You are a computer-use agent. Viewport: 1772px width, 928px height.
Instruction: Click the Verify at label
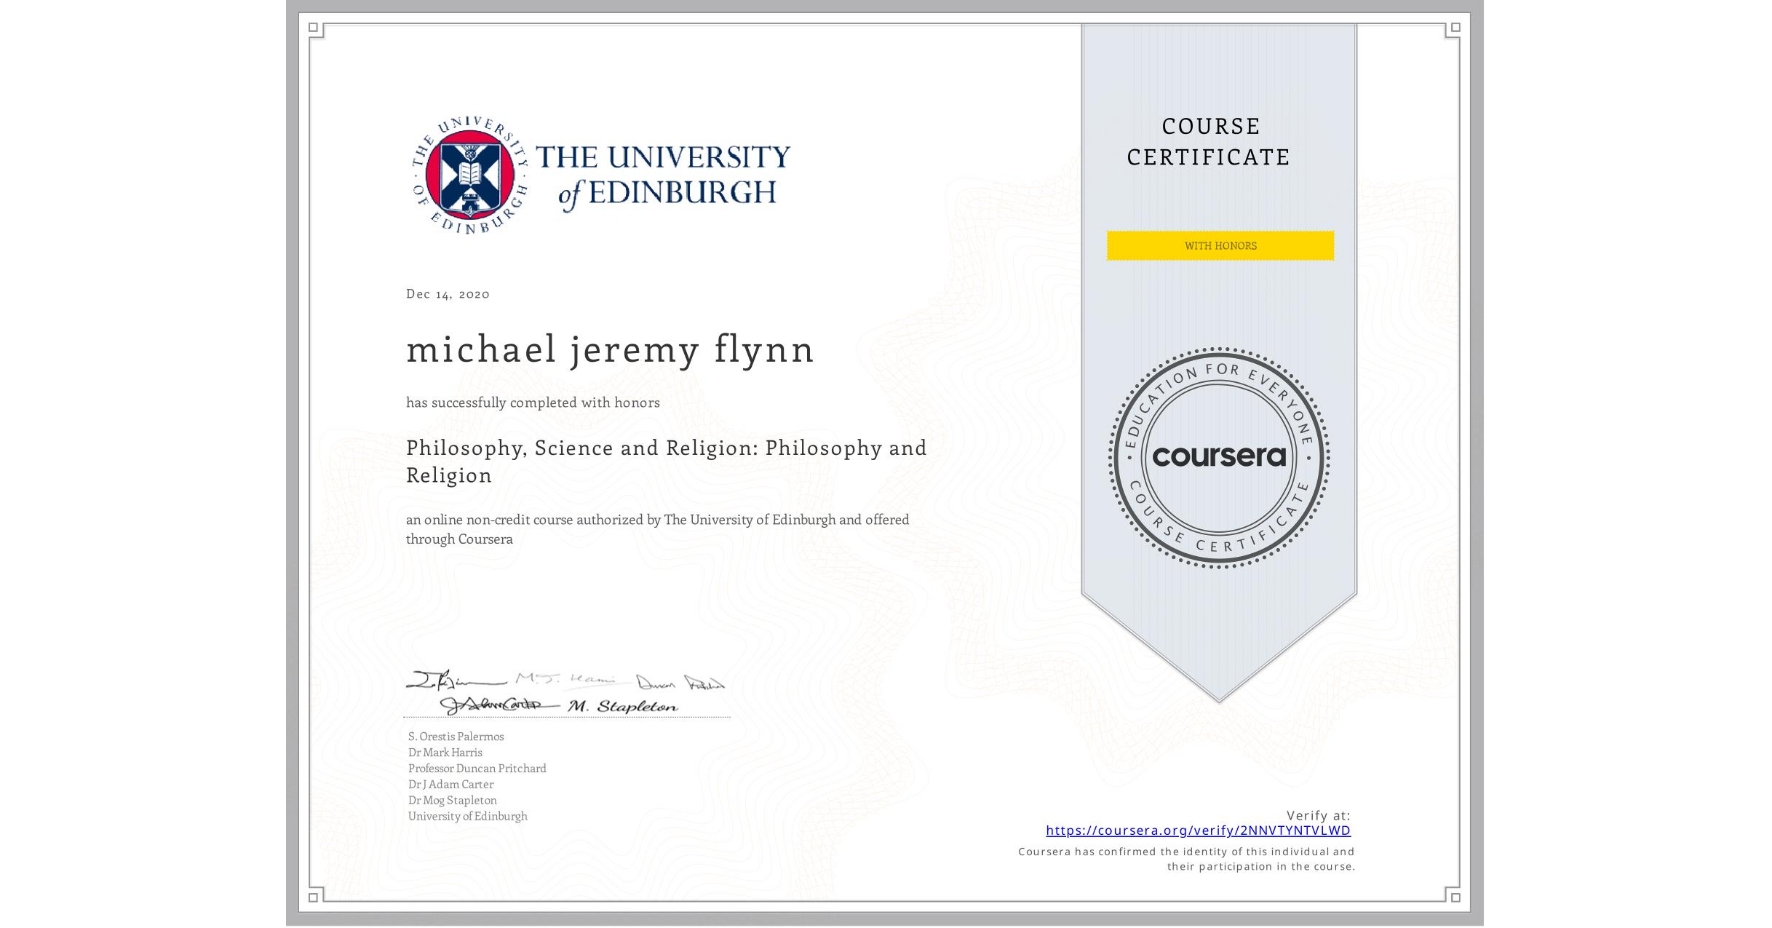pos(1319,815)
